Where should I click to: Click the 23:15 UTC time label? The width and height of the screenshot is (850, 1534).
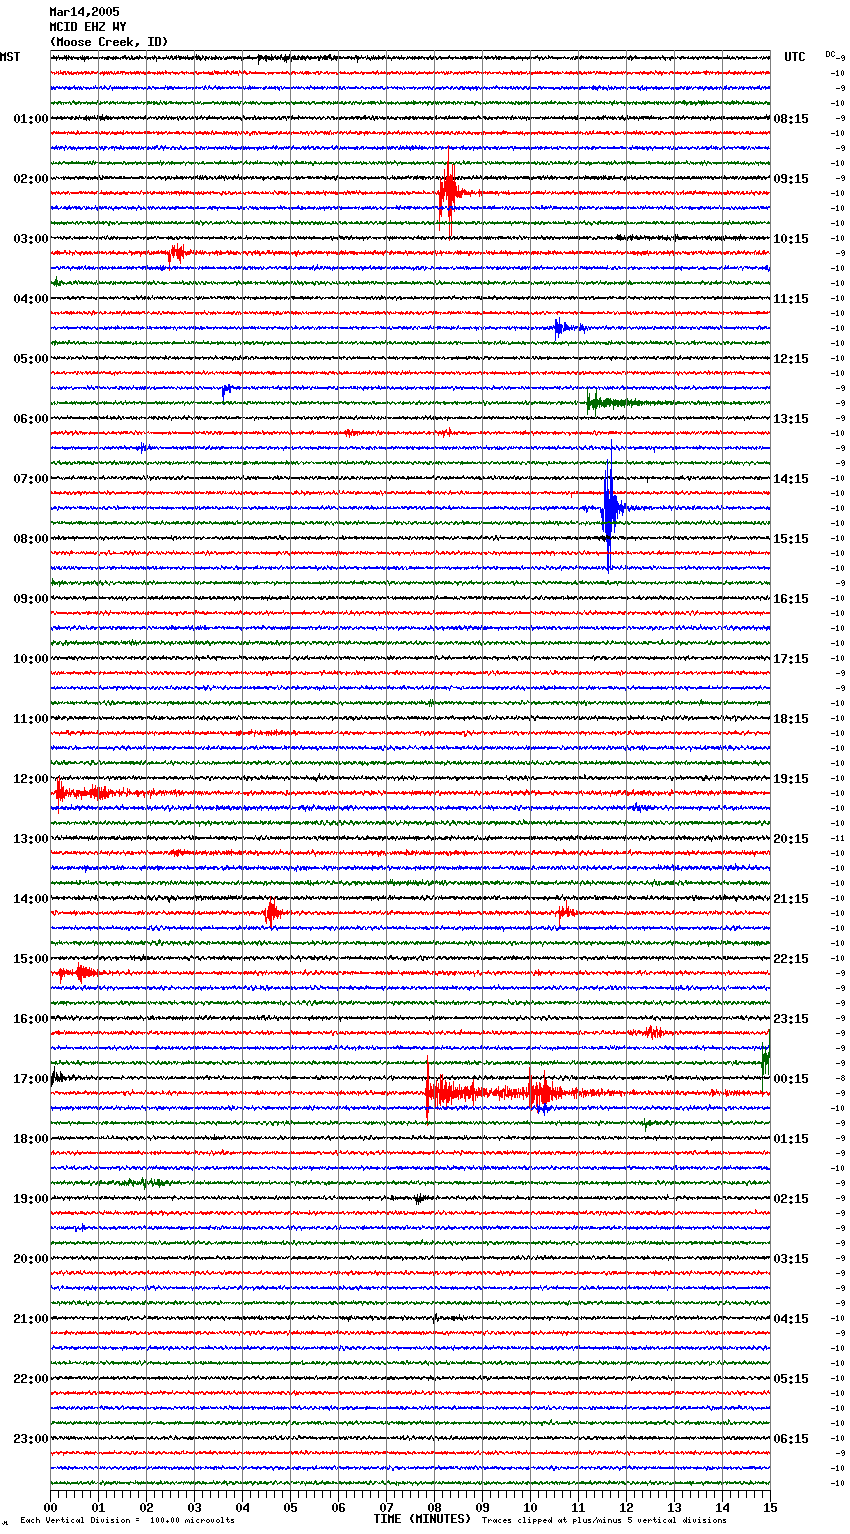791,1019
